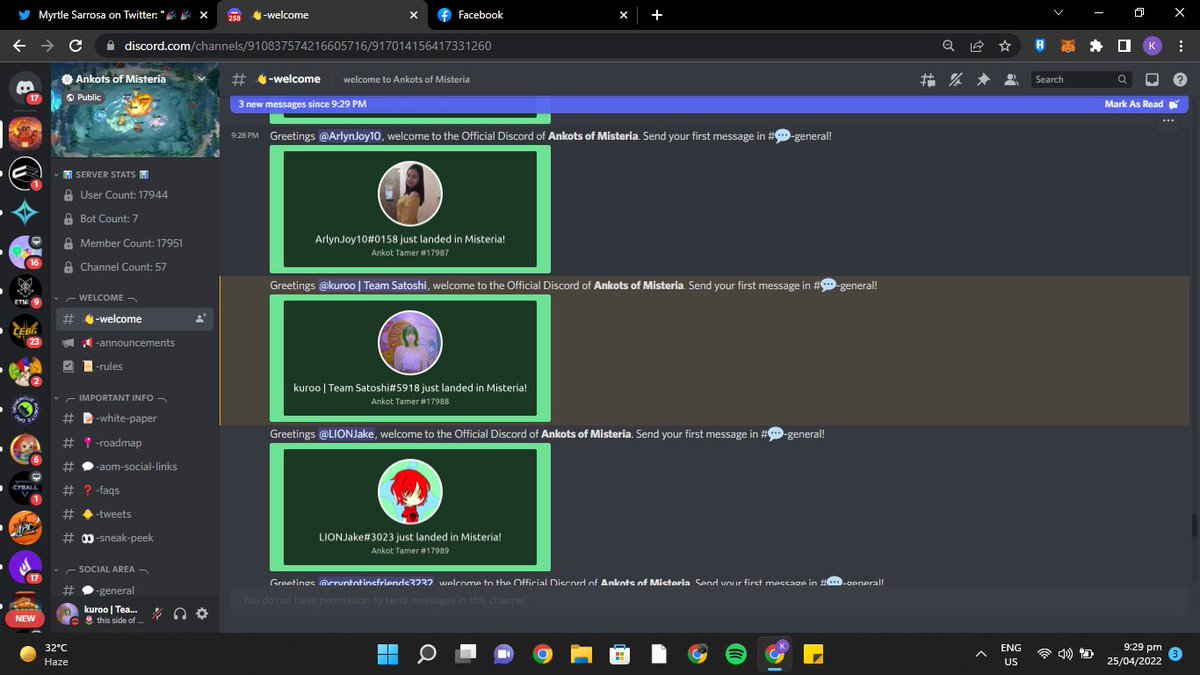Open Chrome profile K avatar
Image resolution: width=1200 pixels, height=675 pixels.
pyautogui.click(x=1153, y=45)
